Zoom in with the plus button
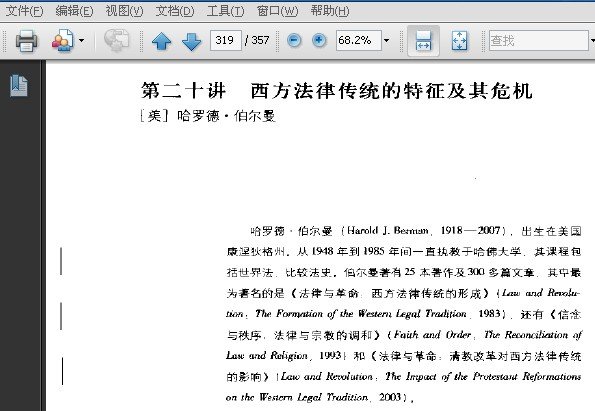 click(x=319, y=40)
